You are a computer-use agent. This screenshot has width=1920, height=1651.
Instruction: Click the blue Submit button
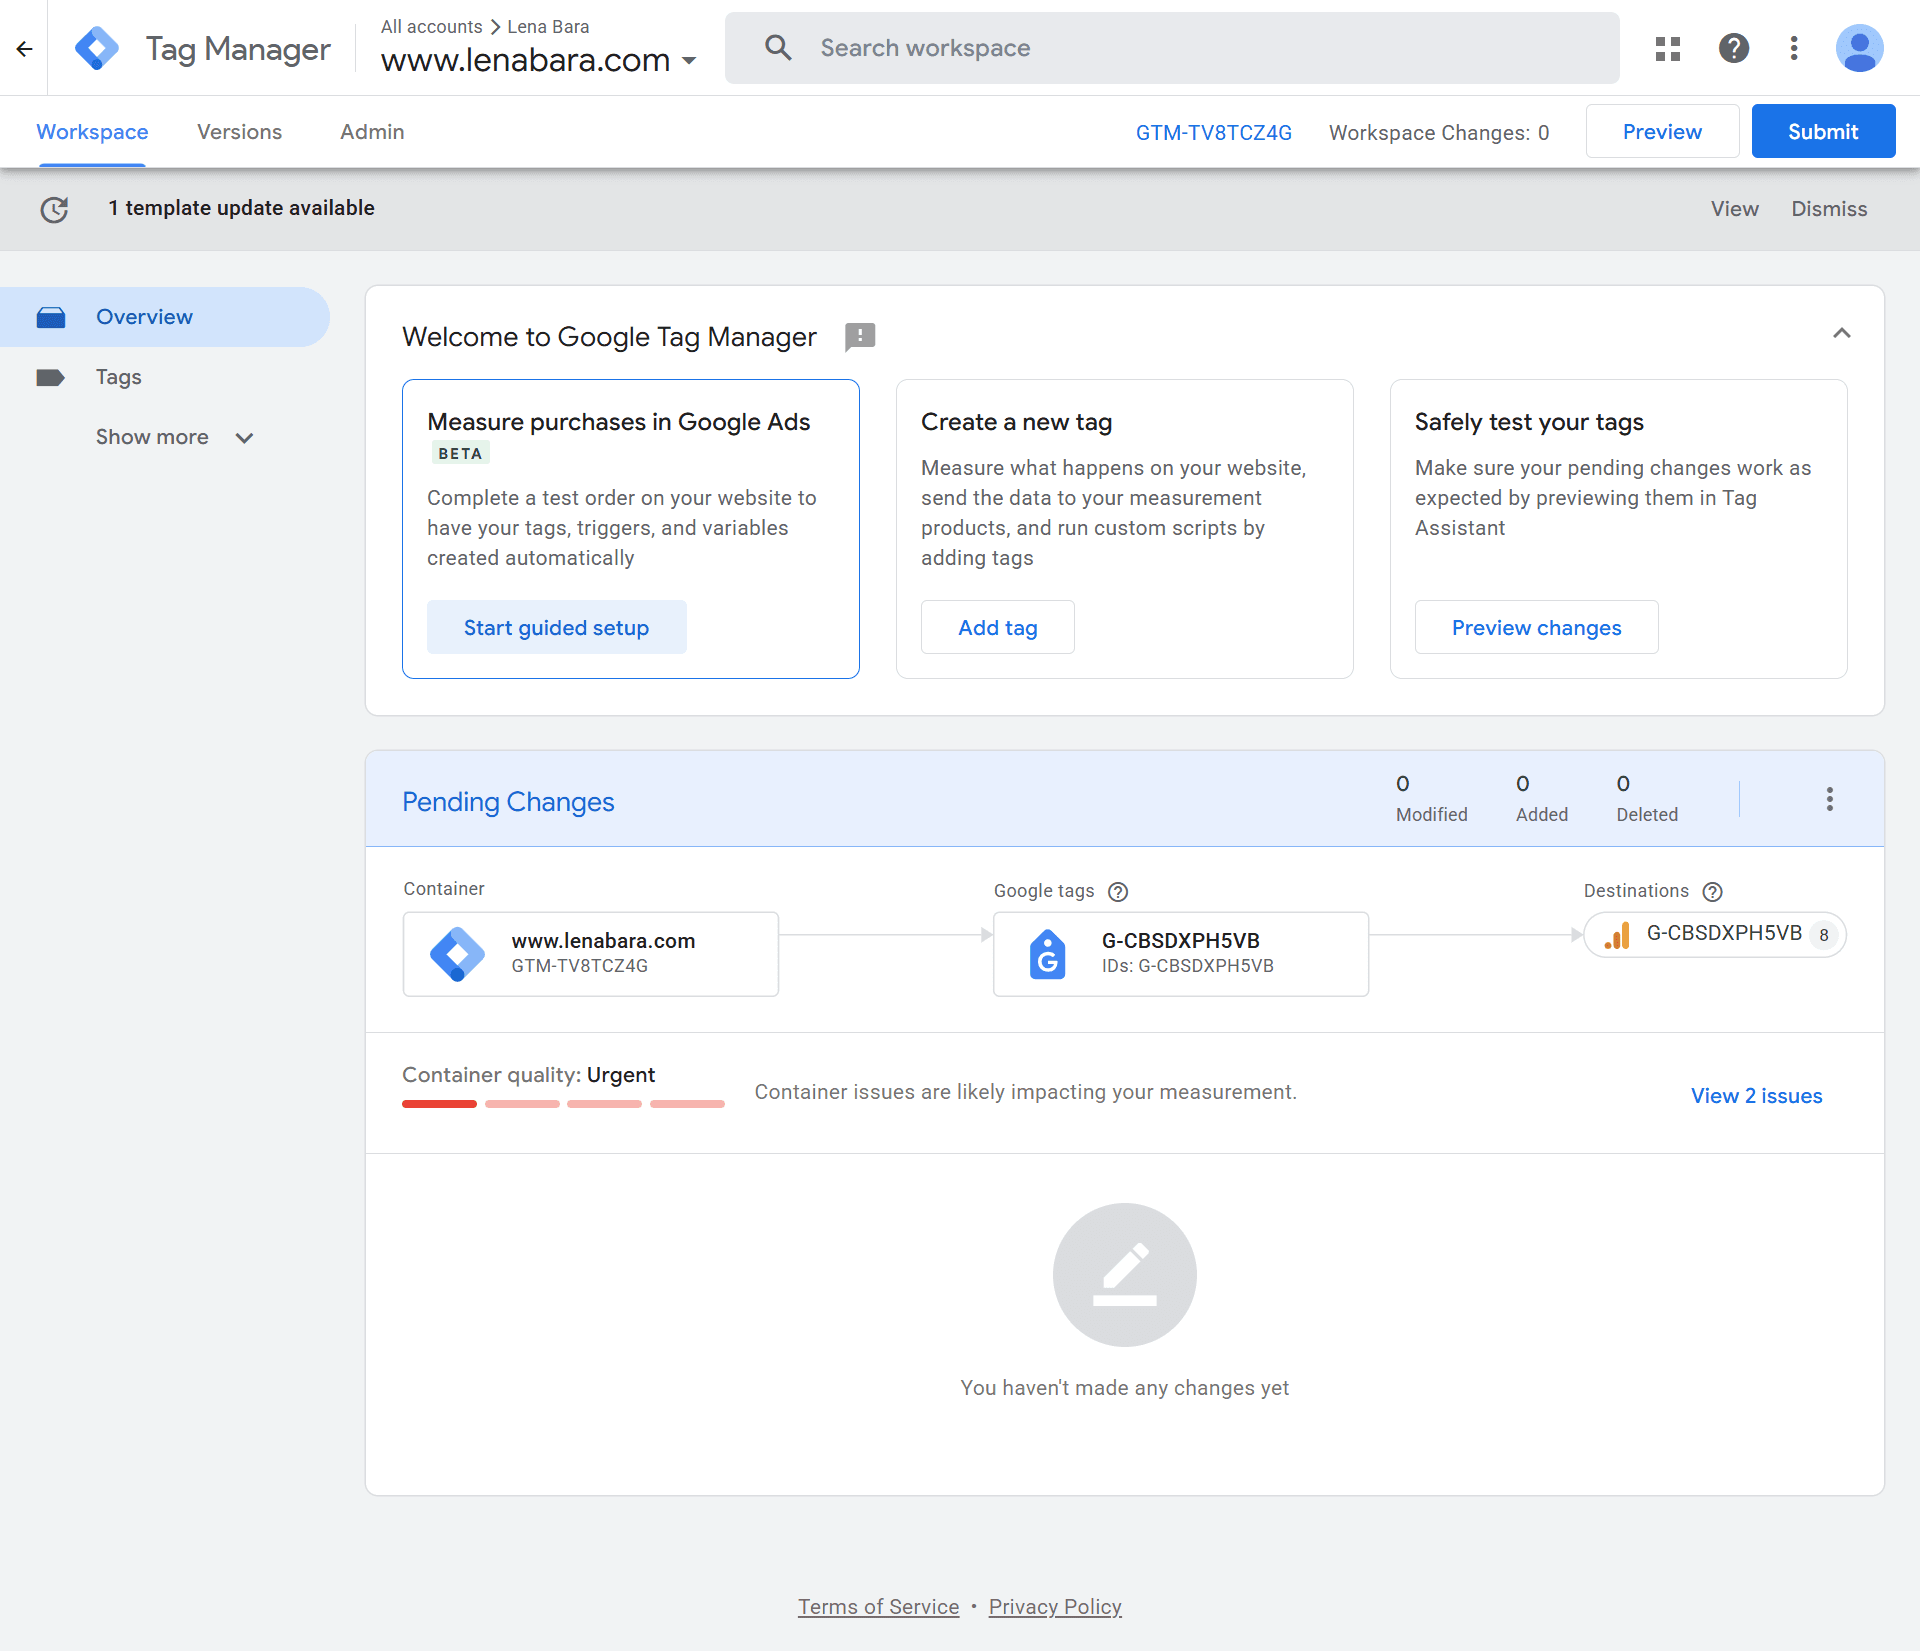click(1823, 131)
